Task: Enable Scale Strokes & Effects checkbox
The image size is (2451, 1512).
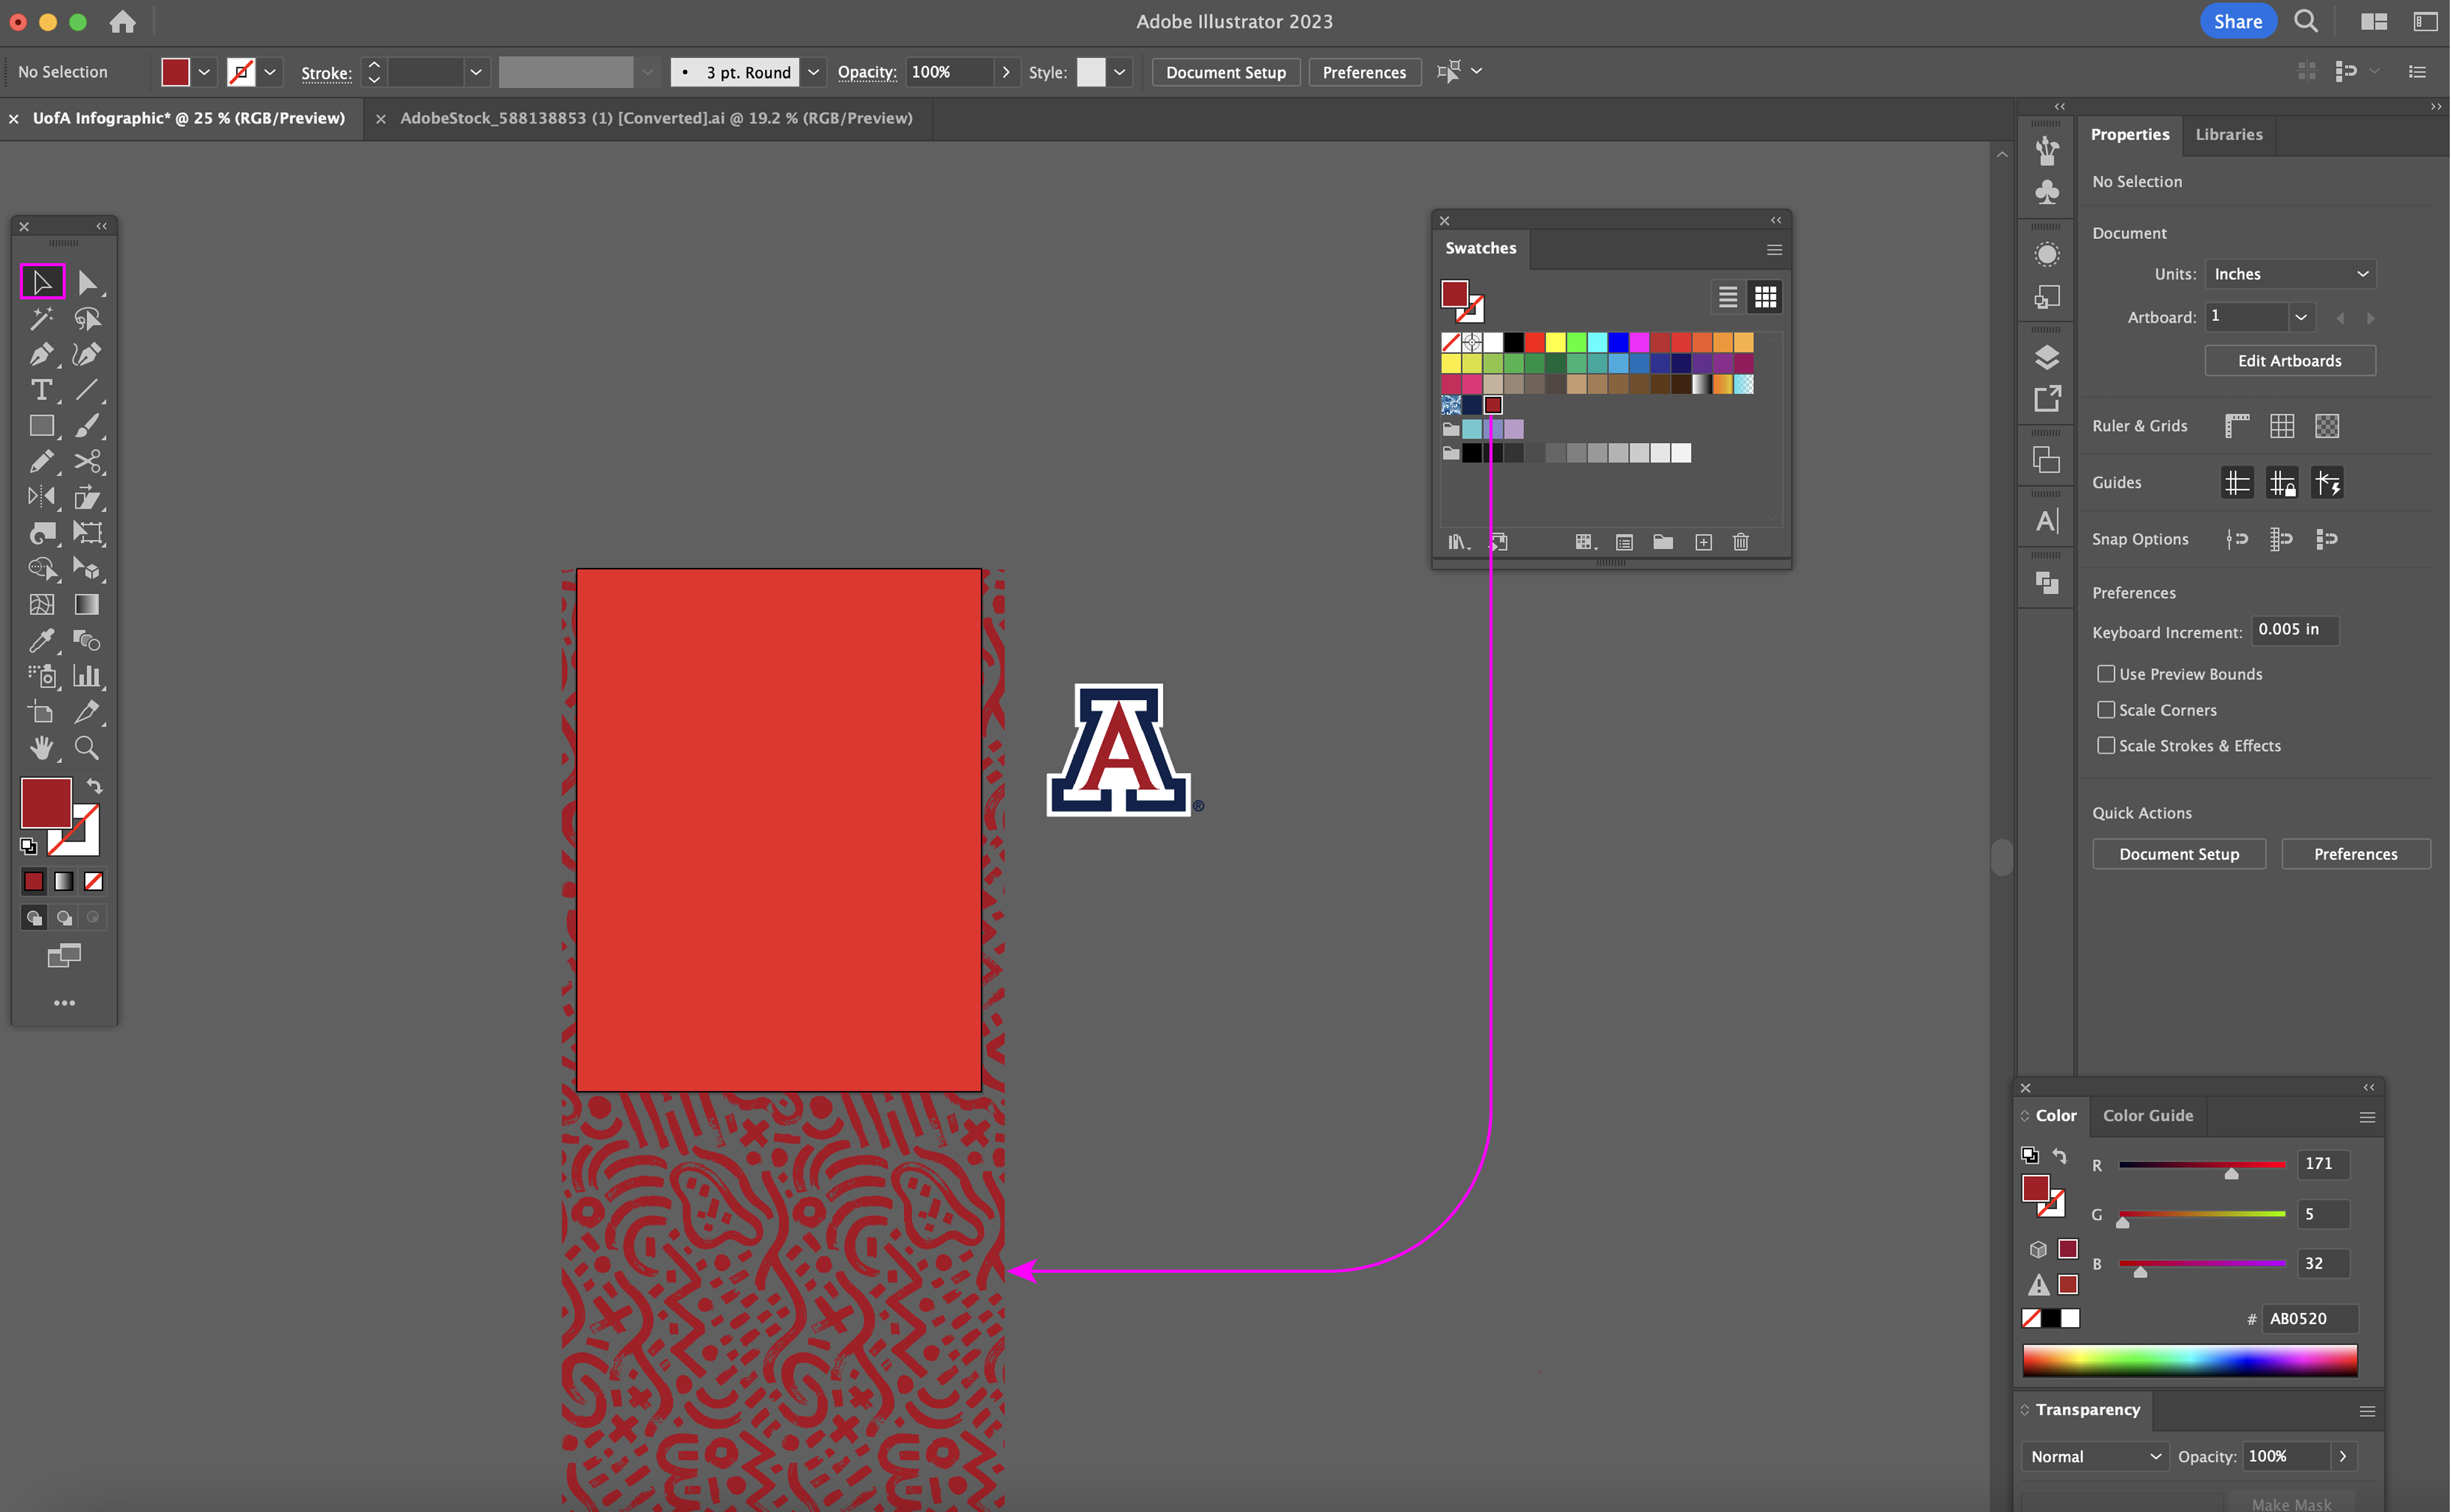Action: 2106,746
